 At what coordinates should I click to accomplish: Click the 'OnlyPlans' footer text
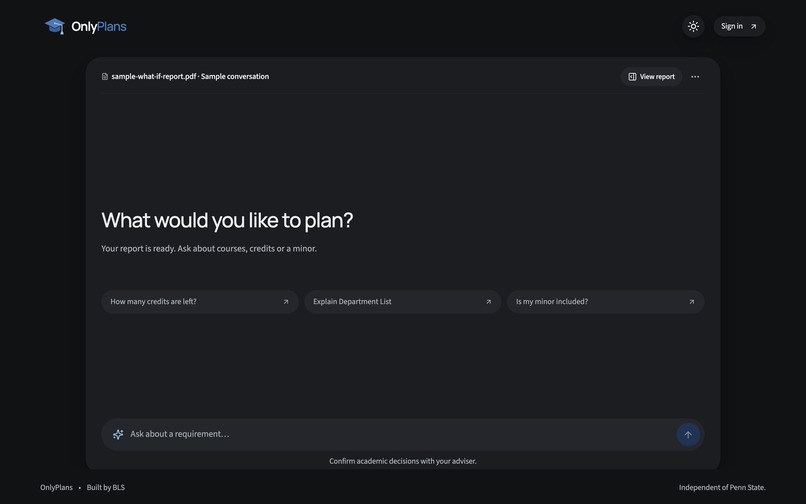tap(57, 488)
